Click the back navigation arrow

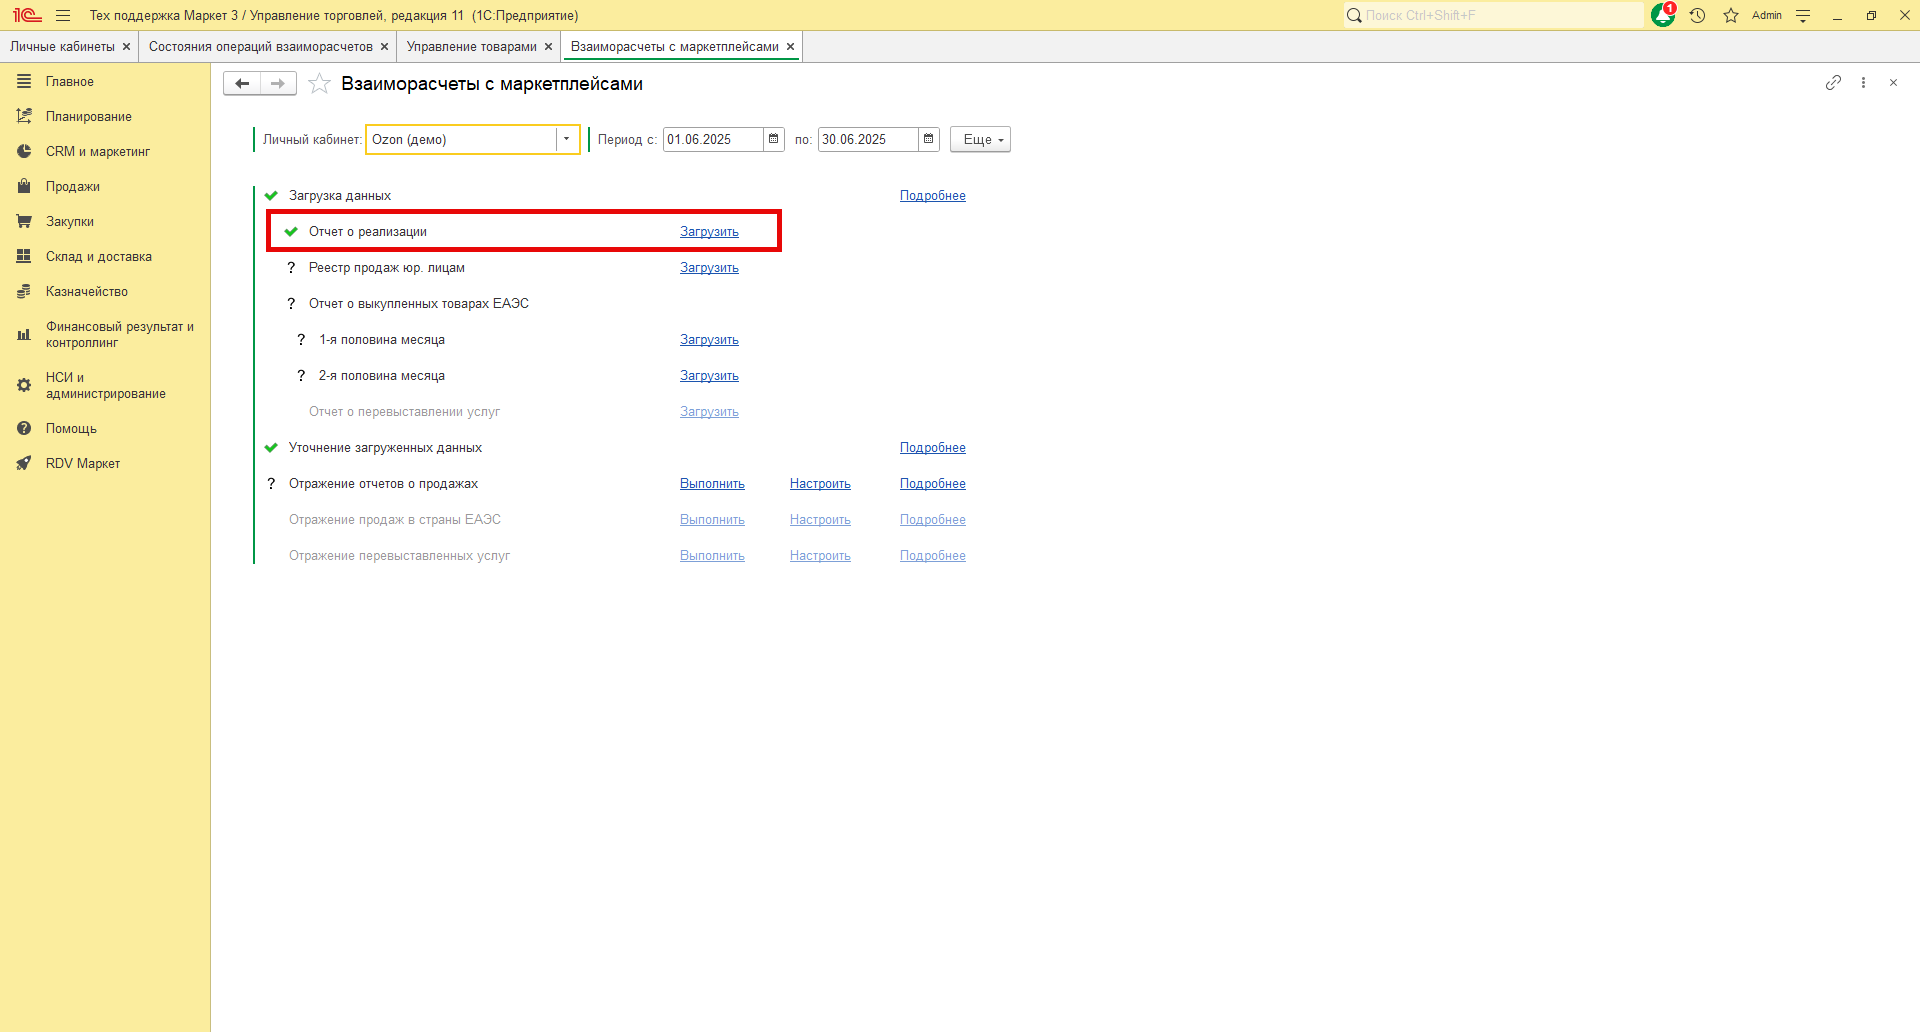click(x=241, y=84)
